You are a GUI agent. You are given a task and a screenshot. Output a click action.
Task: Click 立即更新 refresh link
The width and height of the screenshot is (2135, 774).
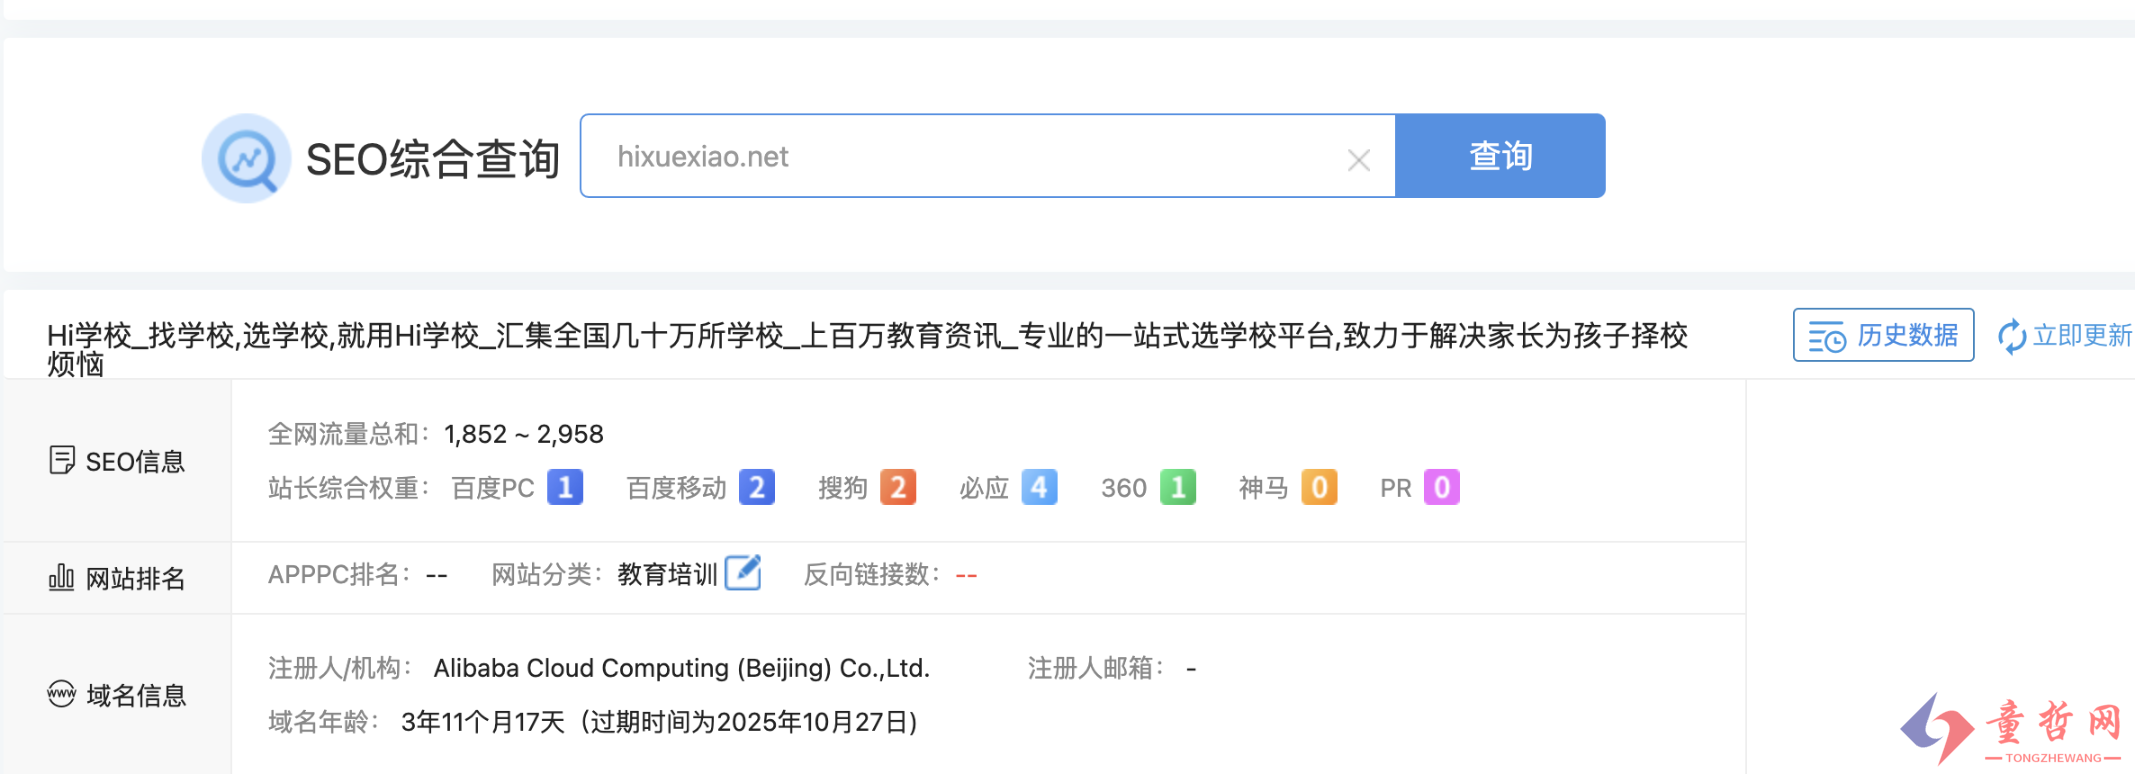tap(2065, 335)
